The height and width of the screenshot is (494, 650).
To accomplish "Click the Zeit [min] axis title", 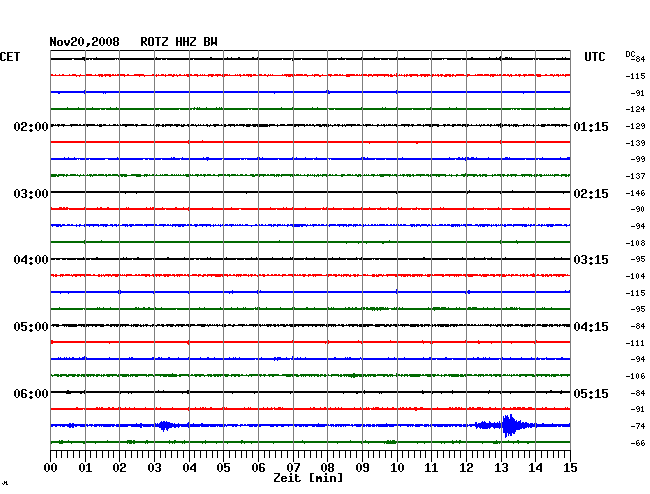I will pyautogui.click(x=308, y=478).
